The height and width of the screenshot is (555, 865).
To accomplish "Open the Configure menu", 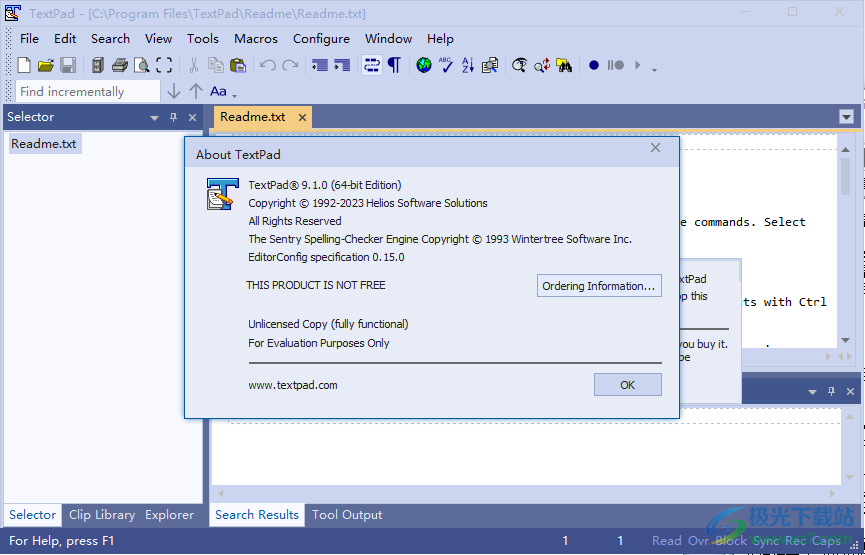I will [321, 39].
